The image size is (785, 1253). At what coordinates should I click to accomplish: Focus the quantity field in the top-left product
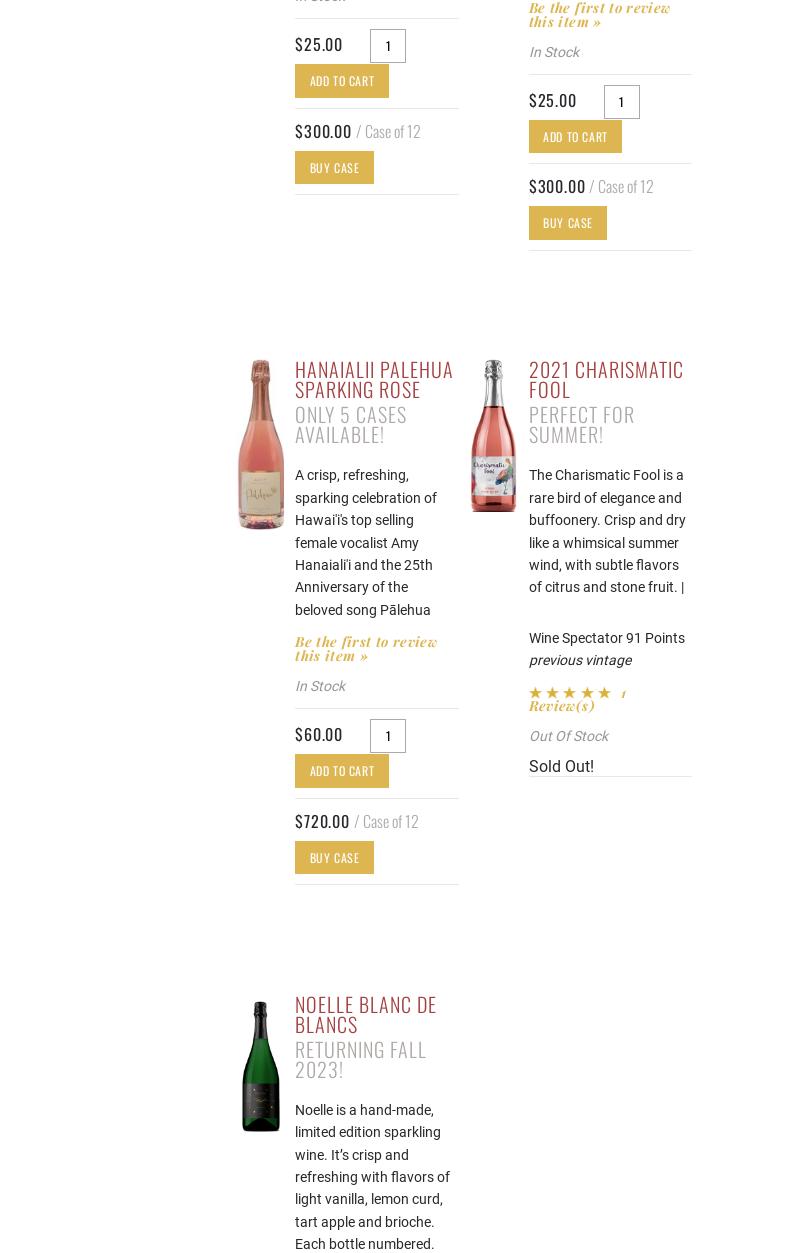point(388,46)
